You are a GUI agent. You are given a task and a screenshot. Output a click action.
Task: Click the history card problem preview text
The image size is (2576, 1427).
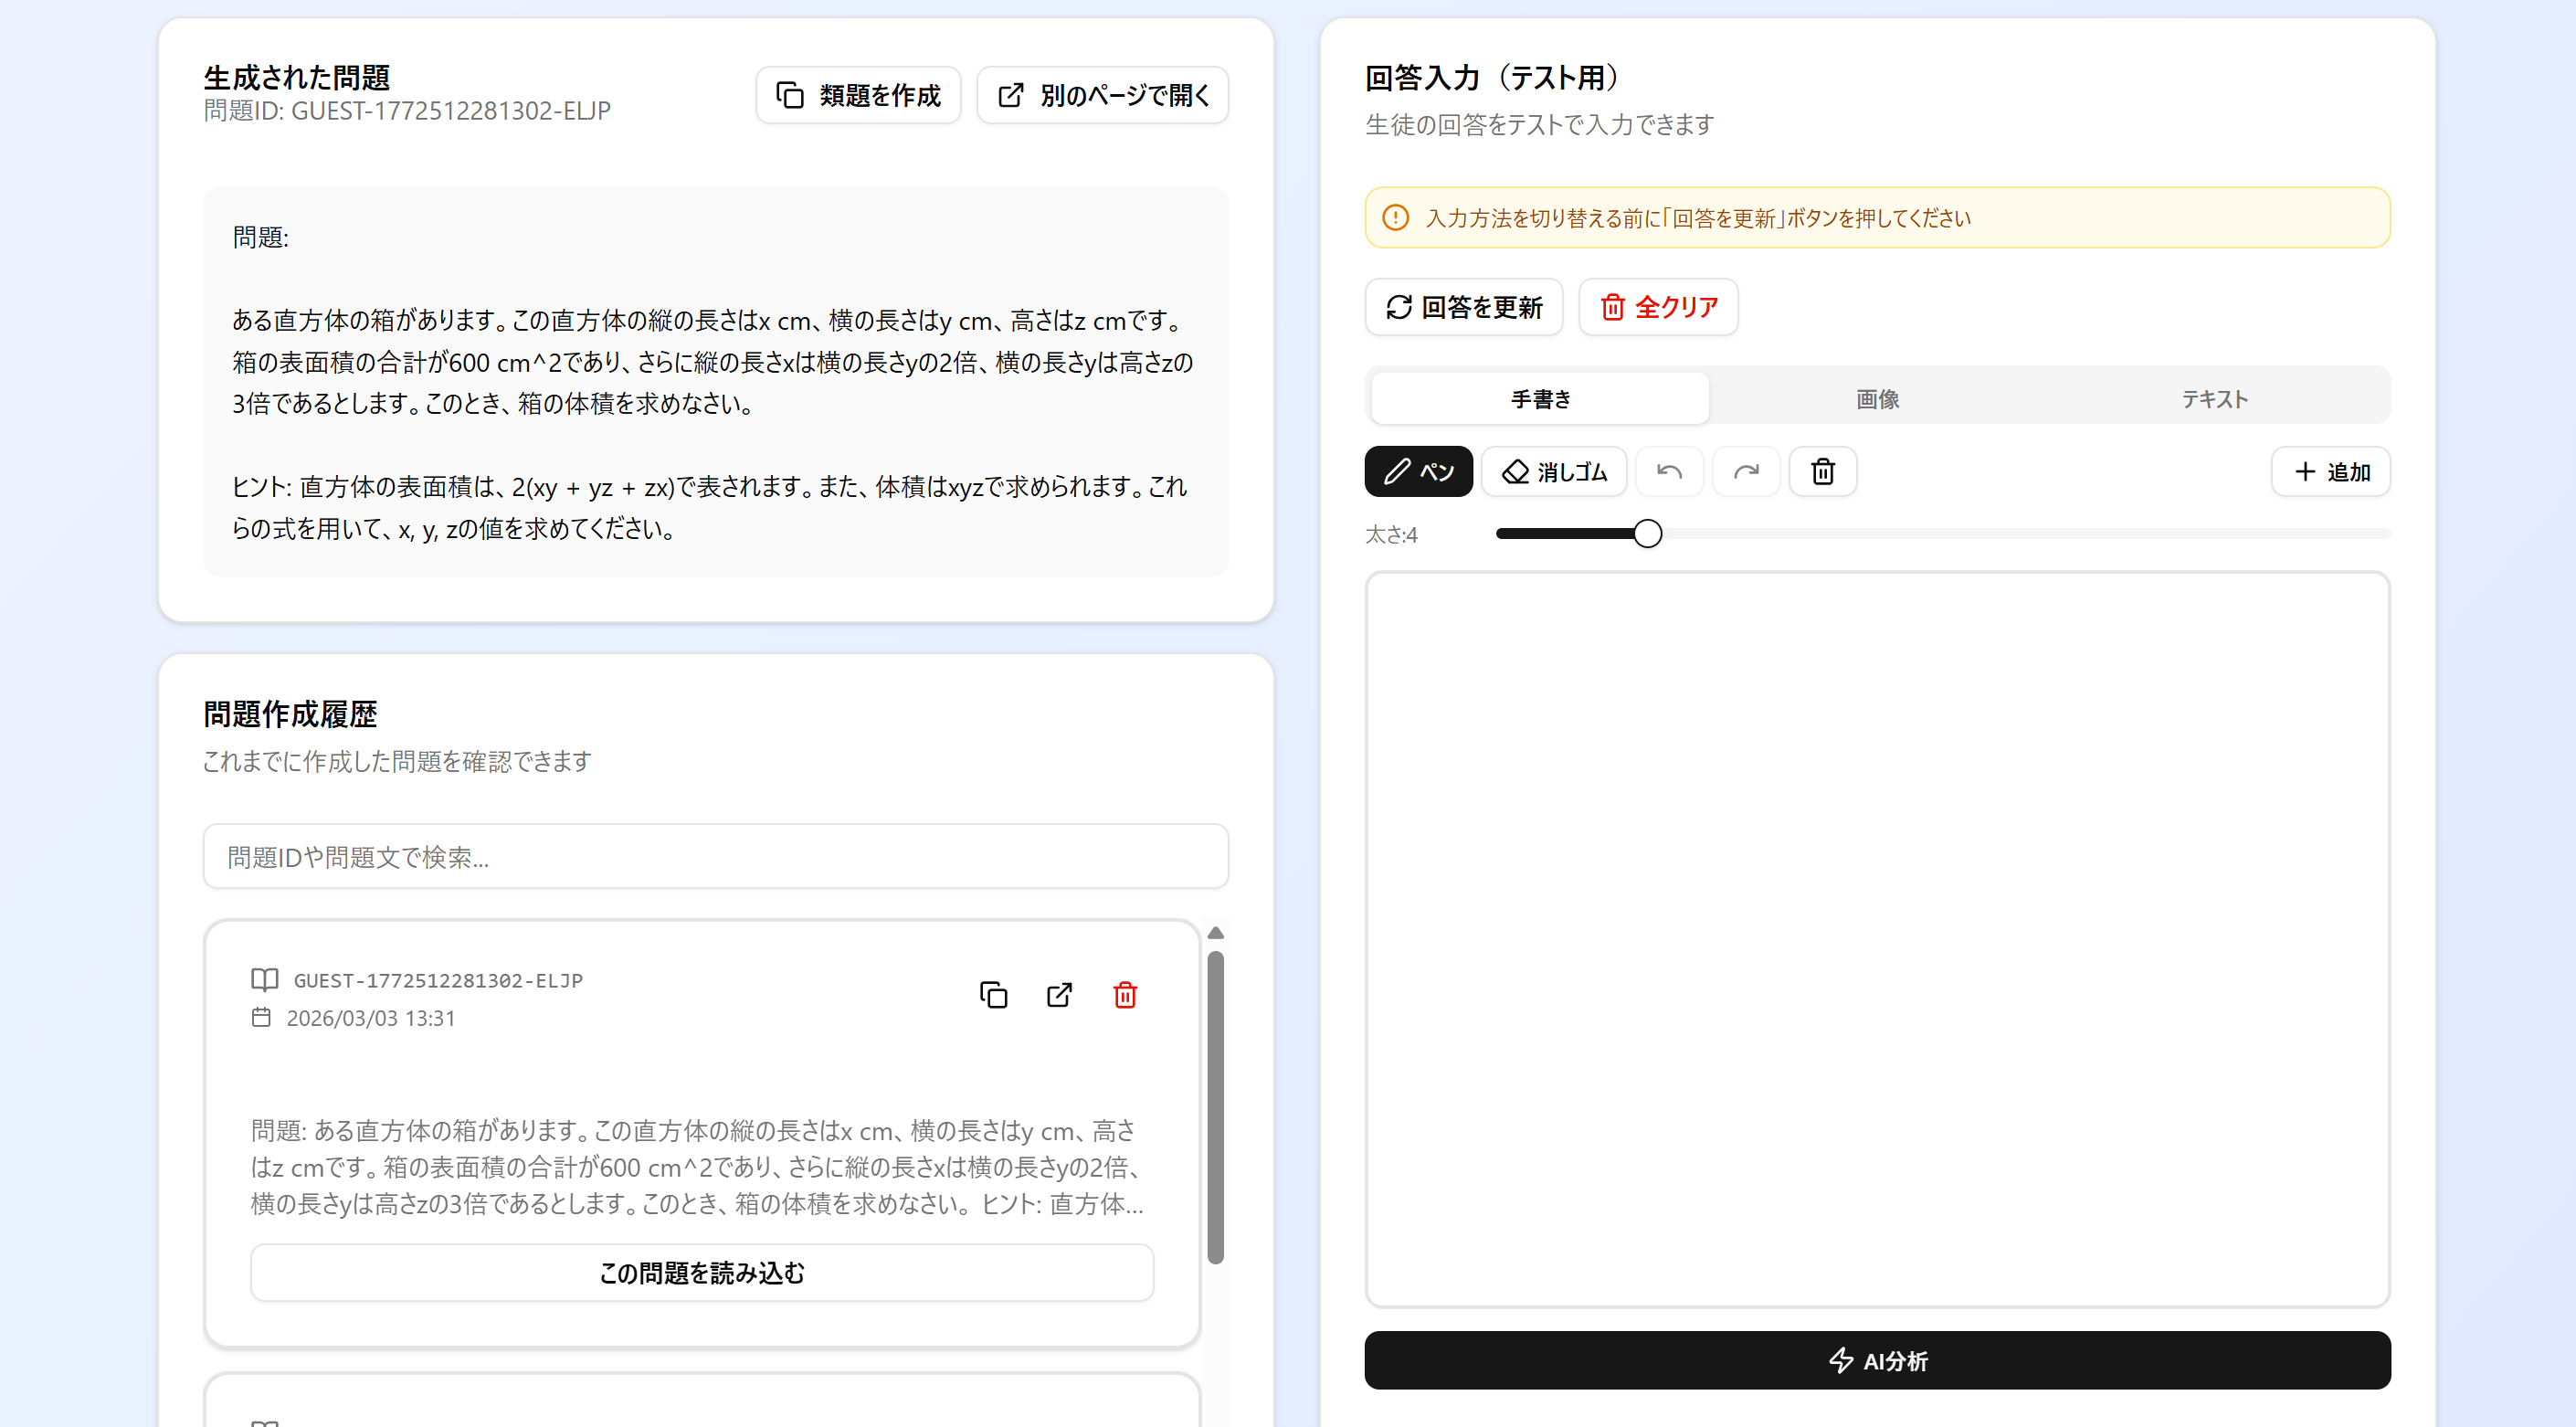coord(697,1167)
